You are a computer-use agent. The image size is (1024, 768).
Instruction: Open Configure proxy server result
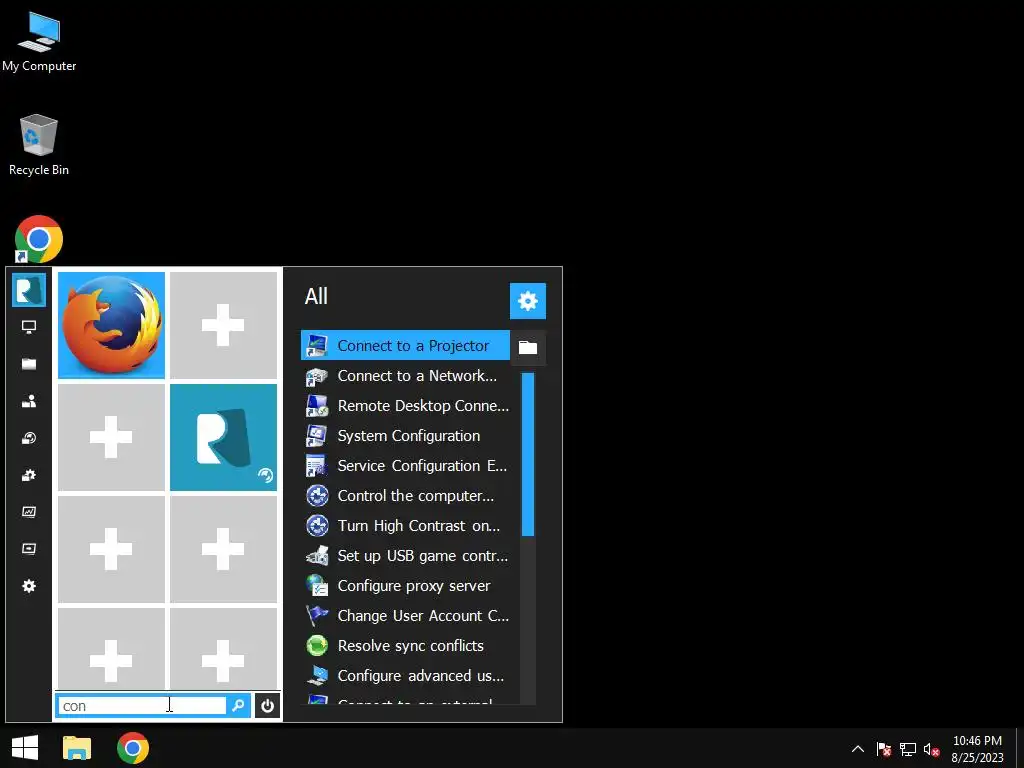pos(405,586)
